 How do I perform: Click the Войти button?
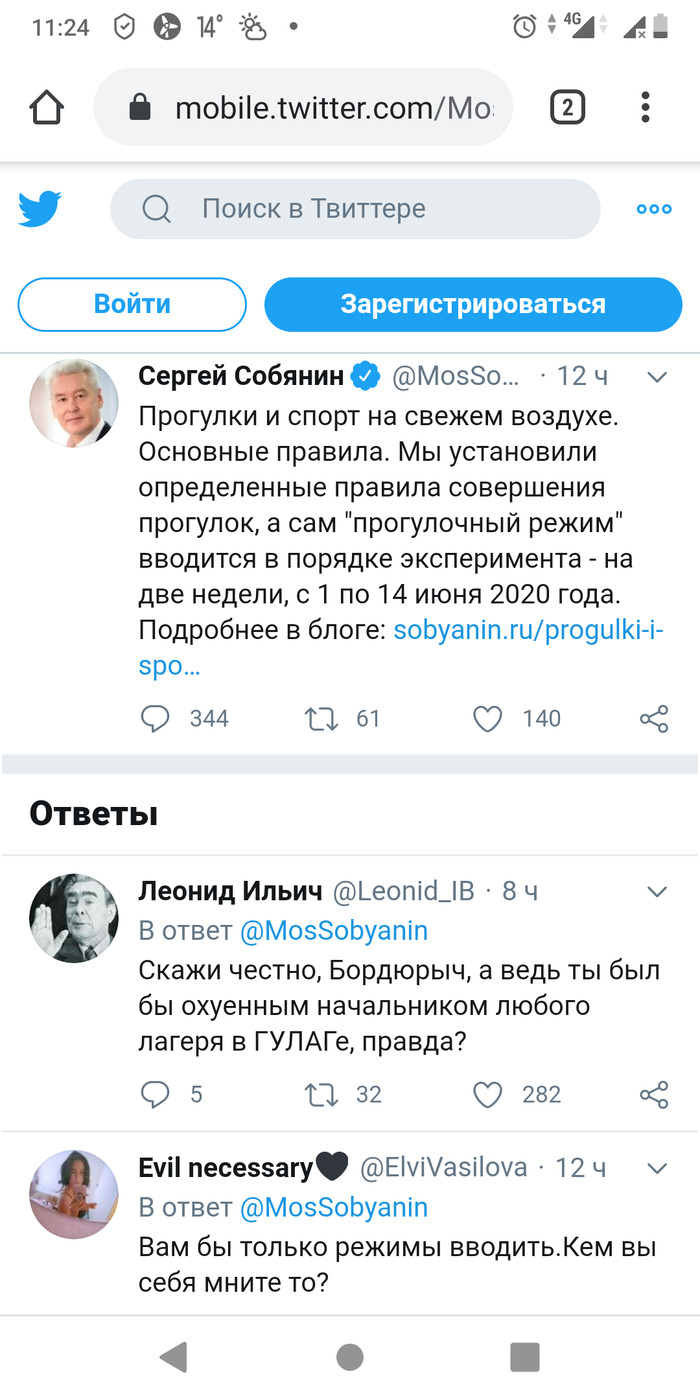[x=131, y=304]
